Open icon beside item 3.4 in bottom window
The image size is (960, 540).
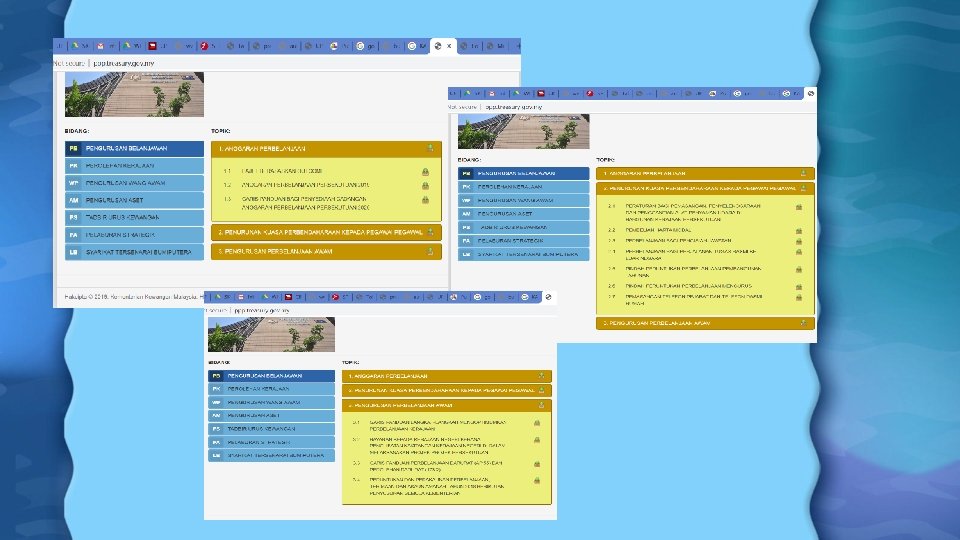click(x=536, y=481)
